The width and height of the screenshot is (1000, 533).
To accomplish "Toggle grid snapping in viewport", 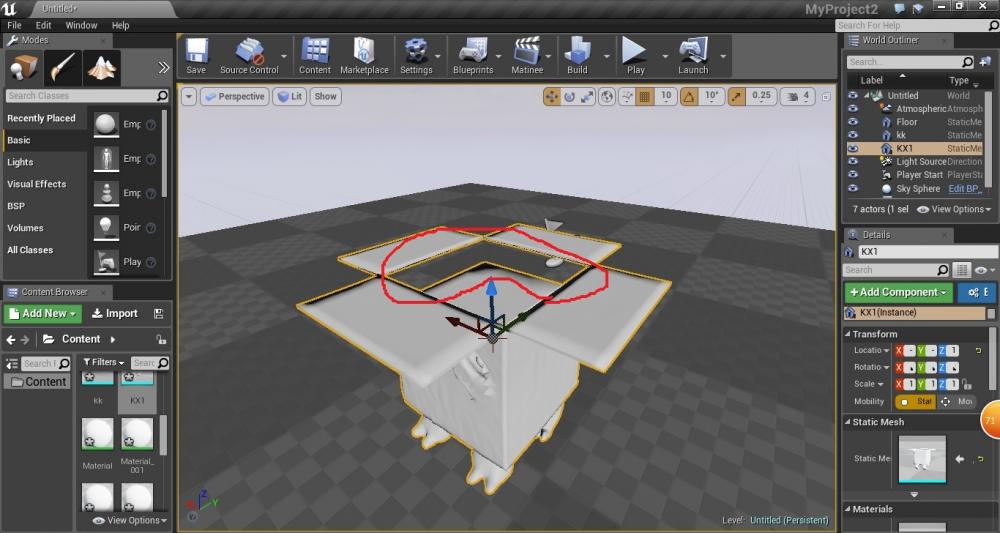I will pyautogui.click(x=645, y=97).
